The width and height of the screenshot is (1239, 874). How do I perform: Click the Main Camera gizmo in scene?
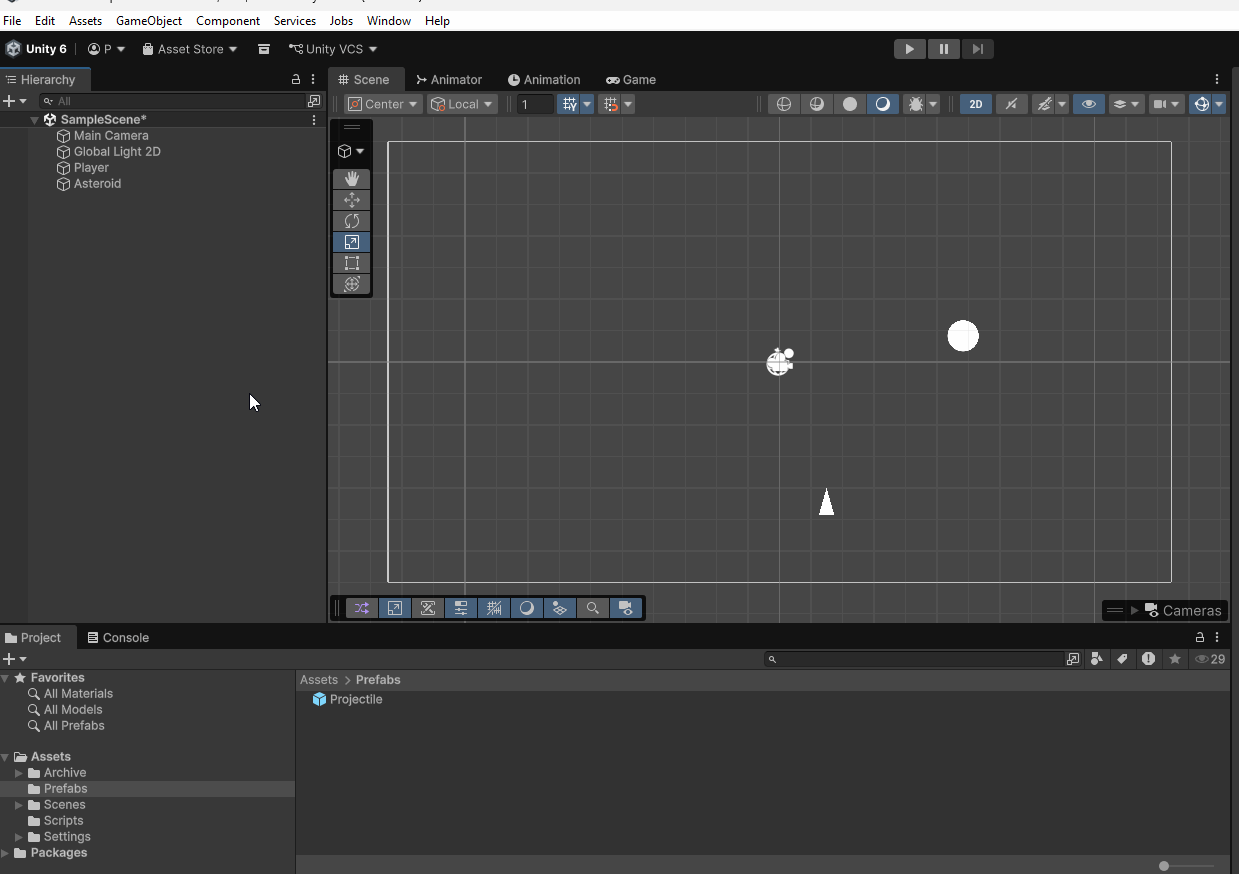click(780, 362)
